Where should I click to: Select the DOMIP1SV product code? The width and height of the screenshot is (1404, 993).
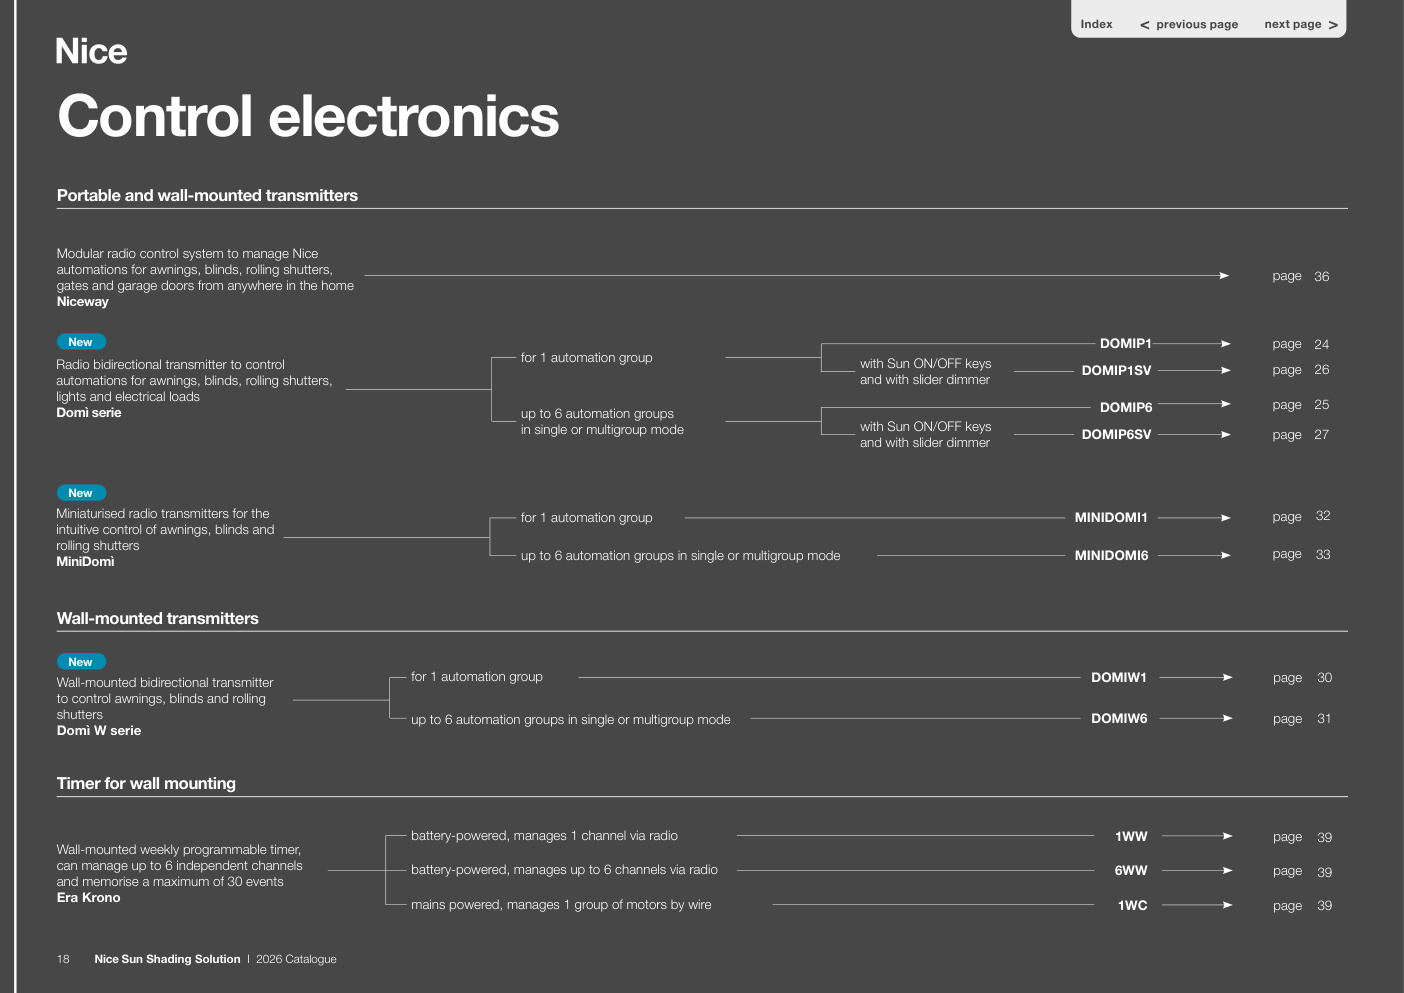tap(1116, 370)
